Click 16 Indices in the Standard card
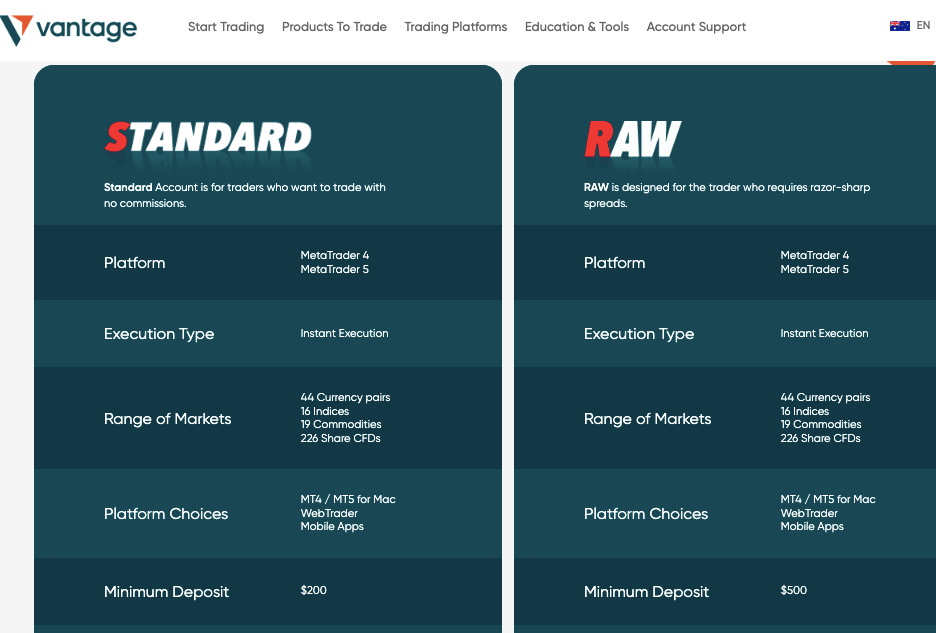936x633 pixels. tap(325, 411)
